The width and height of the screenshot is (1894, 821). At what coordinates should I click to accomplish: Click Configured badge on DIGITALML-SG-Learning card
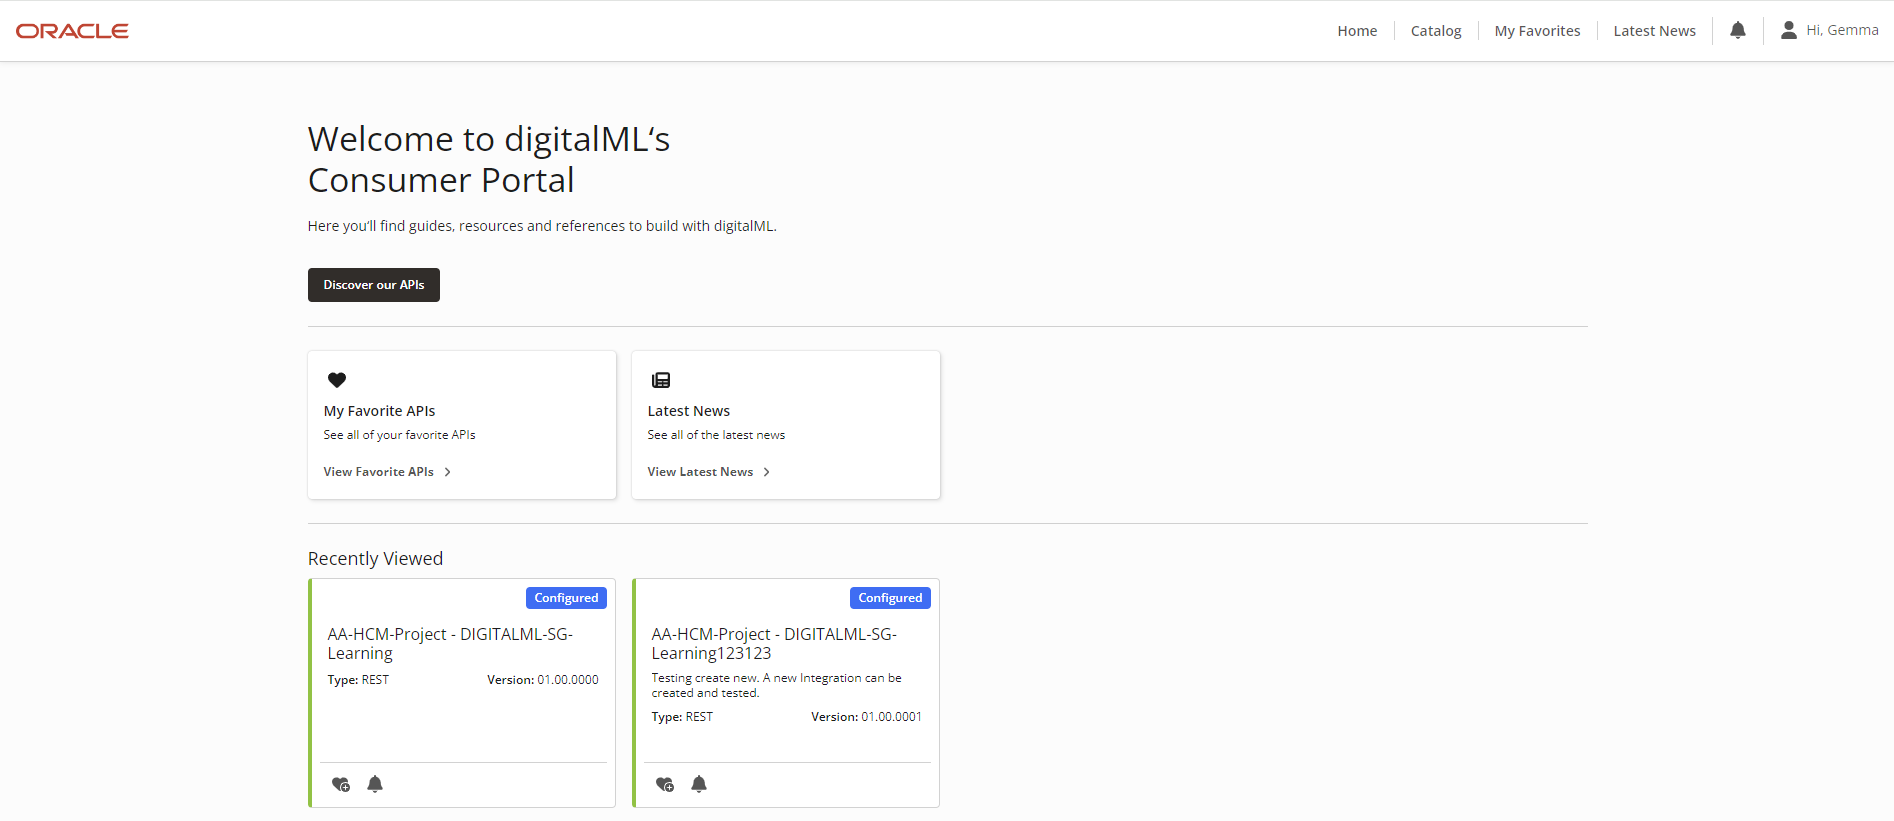tap(566, 598)
